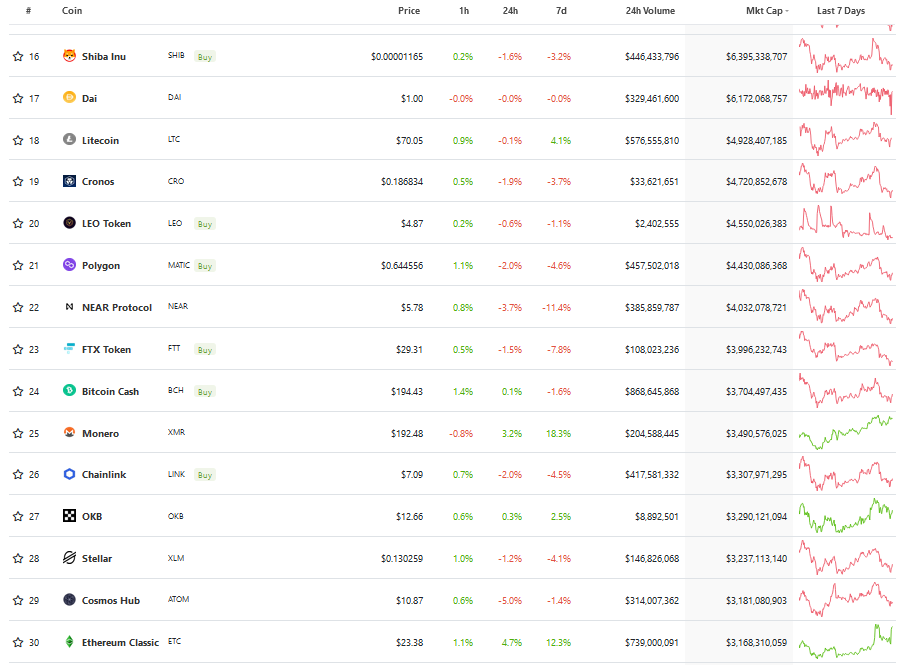Image resolution: width=905 pixels, height=665 pixels.
Task: Favorite Stellar with its star
Action: coord(18,558)
